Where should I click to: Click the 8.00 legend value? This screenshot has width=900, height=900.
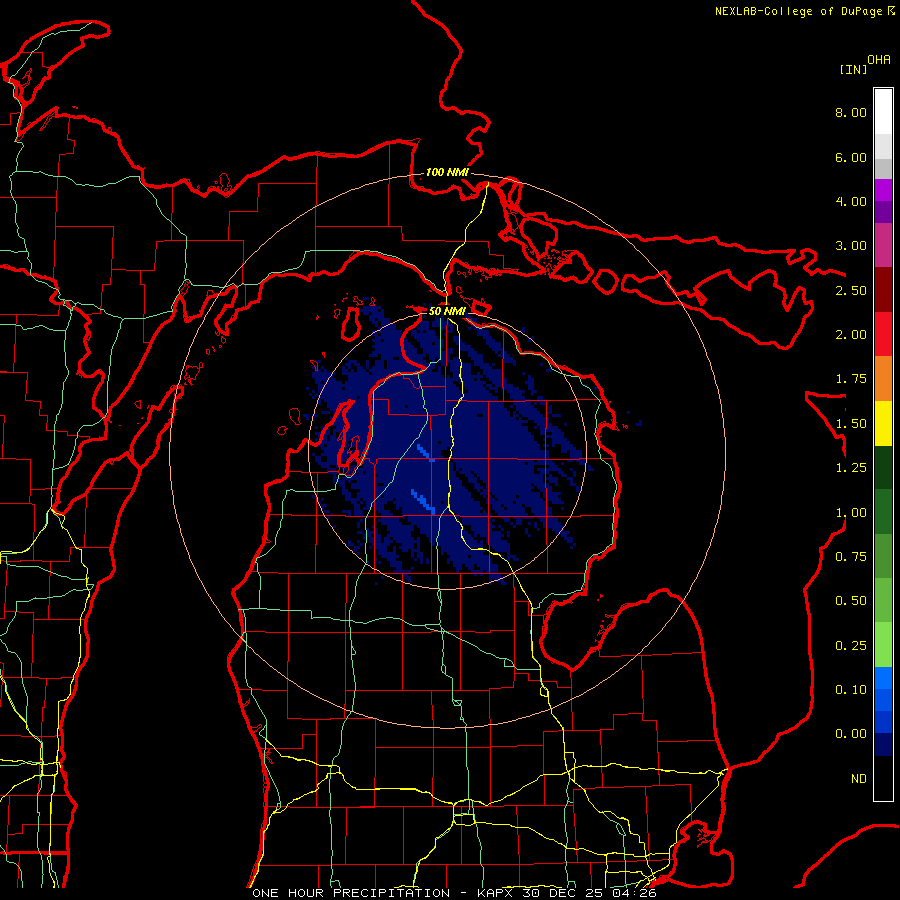tap(851, 112)
